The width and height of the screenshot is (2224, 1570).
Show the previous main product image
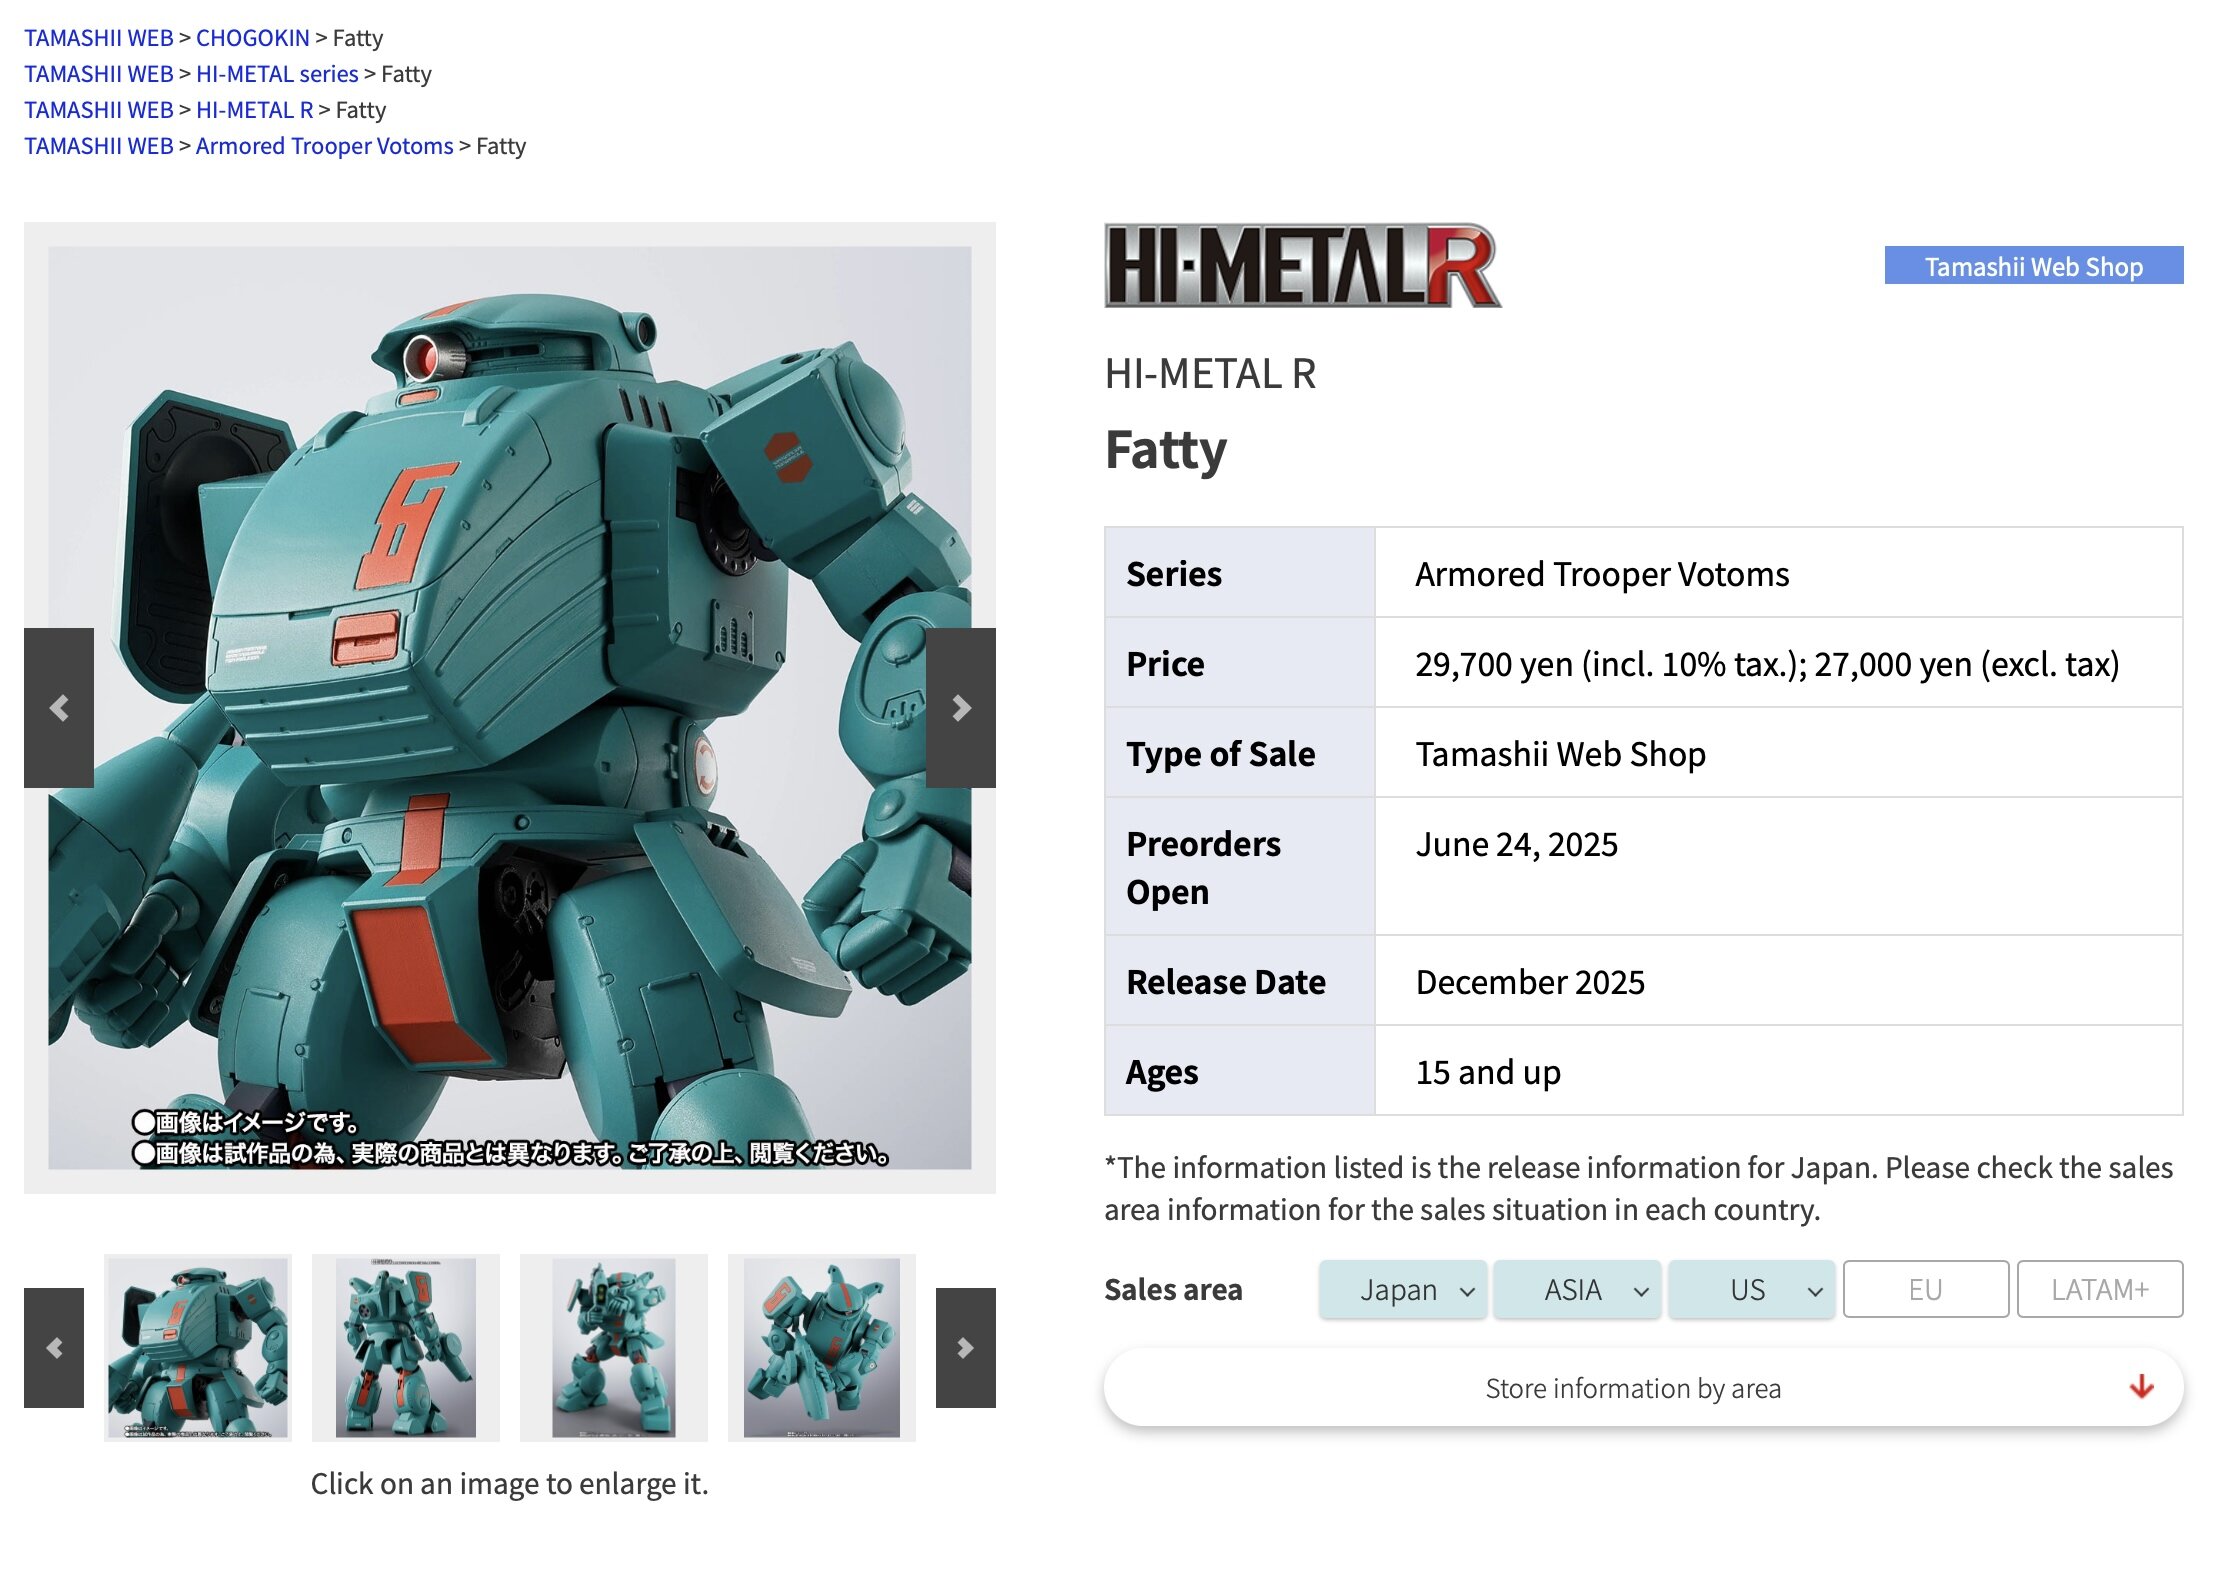pyautogui.click(x=59, y=707)
